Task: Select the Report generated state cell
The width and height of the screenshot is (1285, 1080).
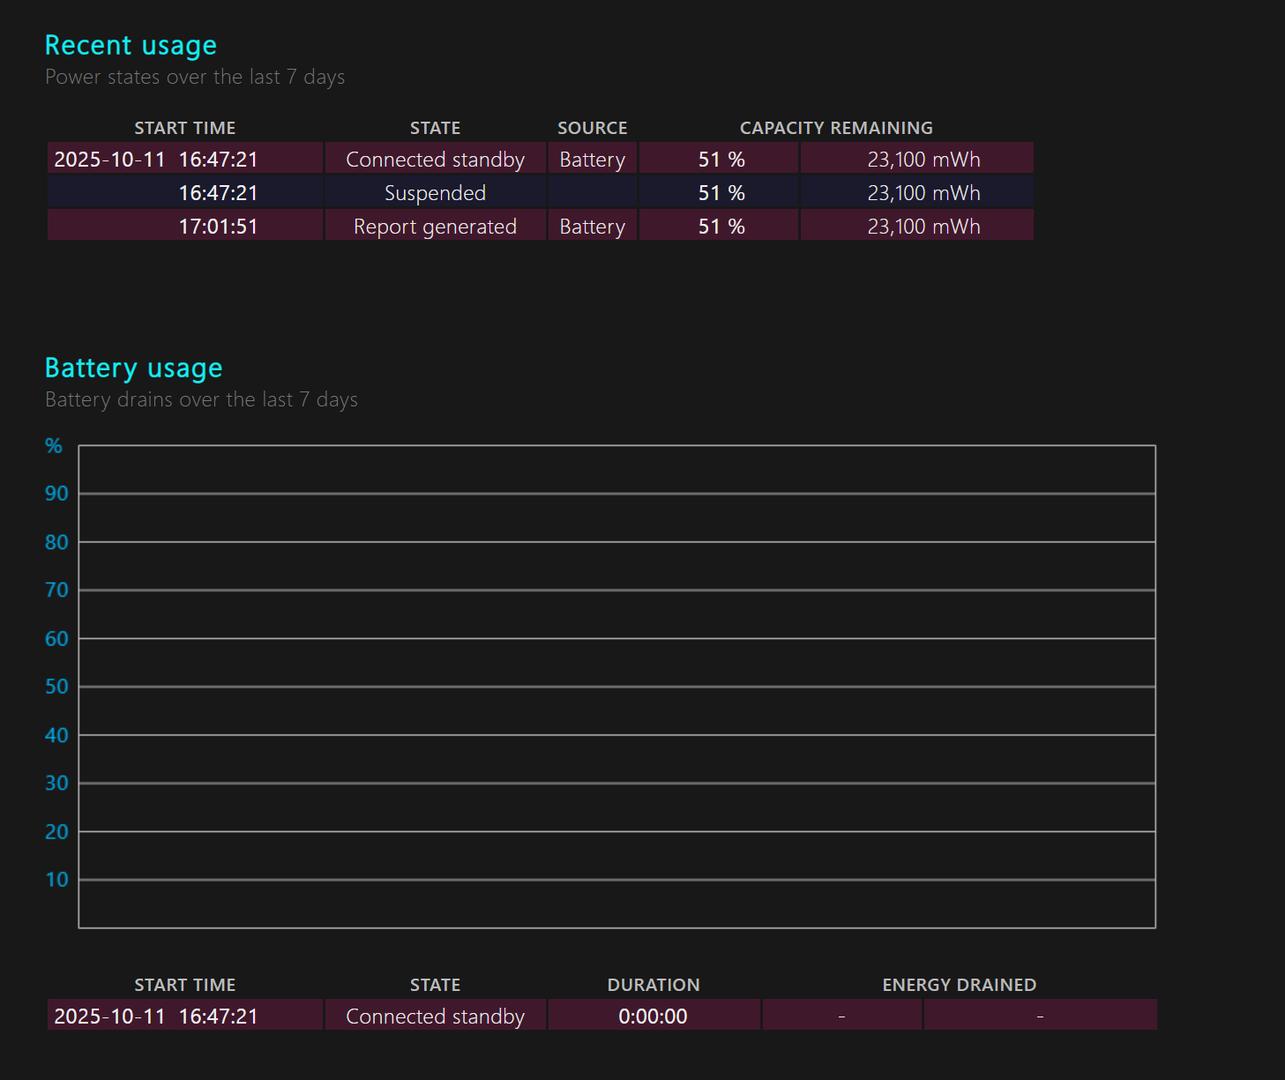Action: 435,227
